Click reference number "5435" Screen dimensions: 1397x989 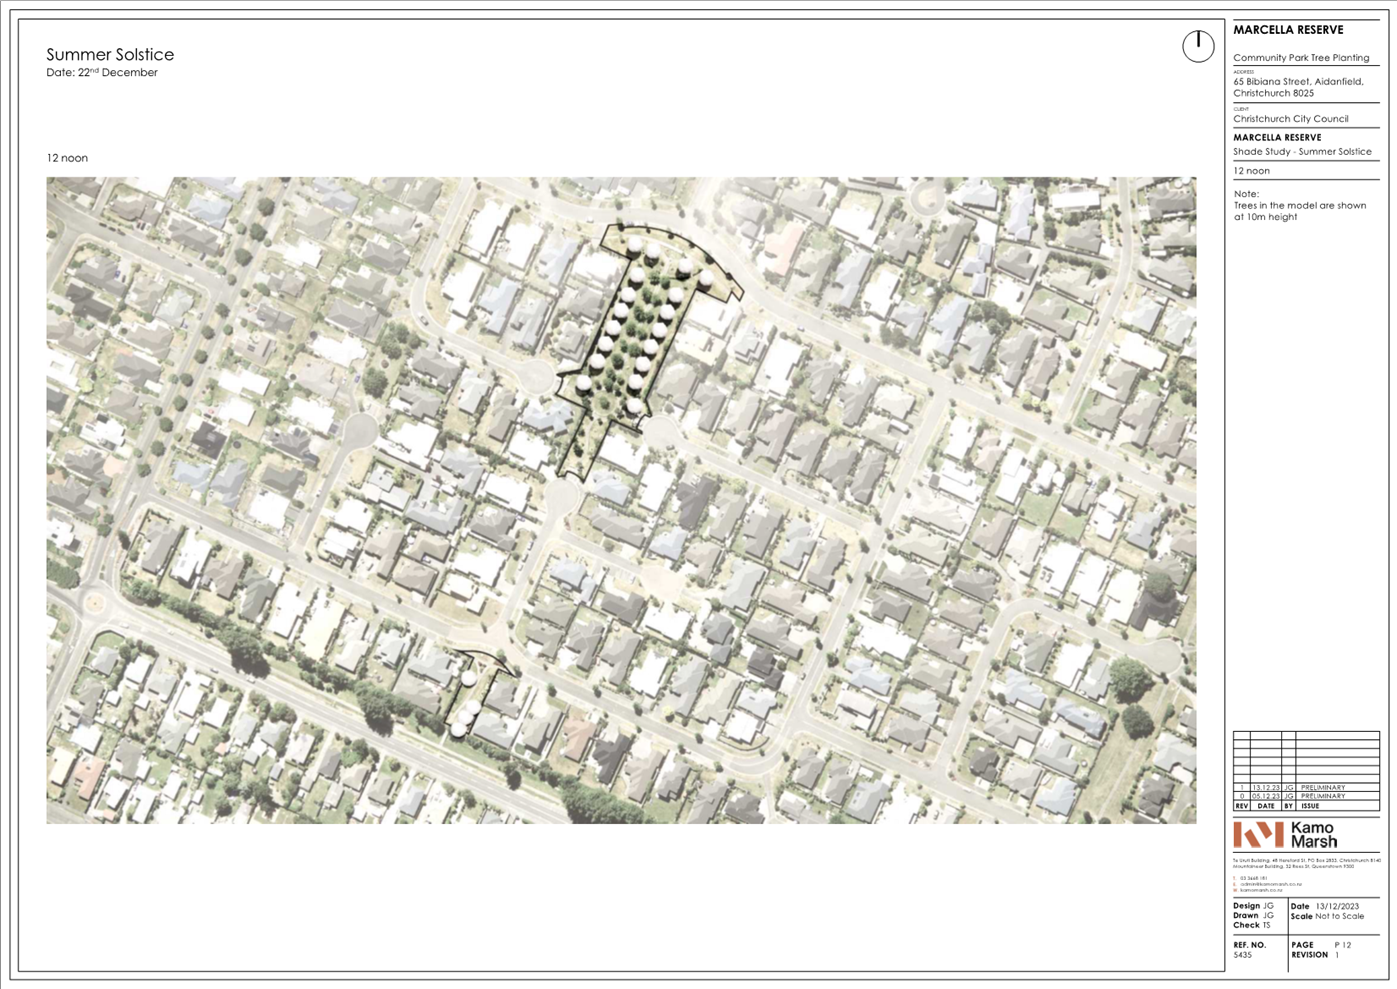point(1242,955)
